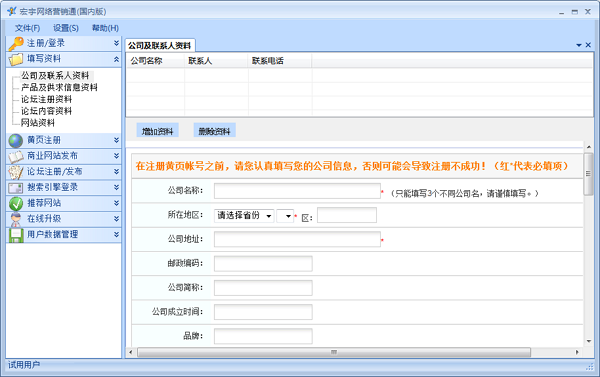Click the vertical scrollbar up arrow
Screen dimensions: 600x377
coord(589,147)
